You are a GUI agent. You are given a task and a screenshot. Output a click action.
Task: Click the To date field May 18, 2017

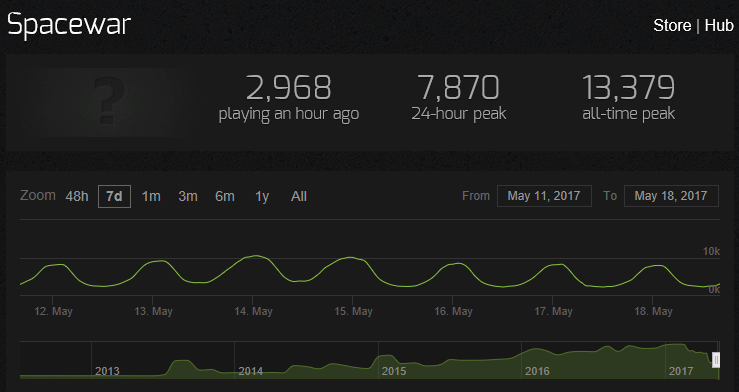(x=671, y=196)
